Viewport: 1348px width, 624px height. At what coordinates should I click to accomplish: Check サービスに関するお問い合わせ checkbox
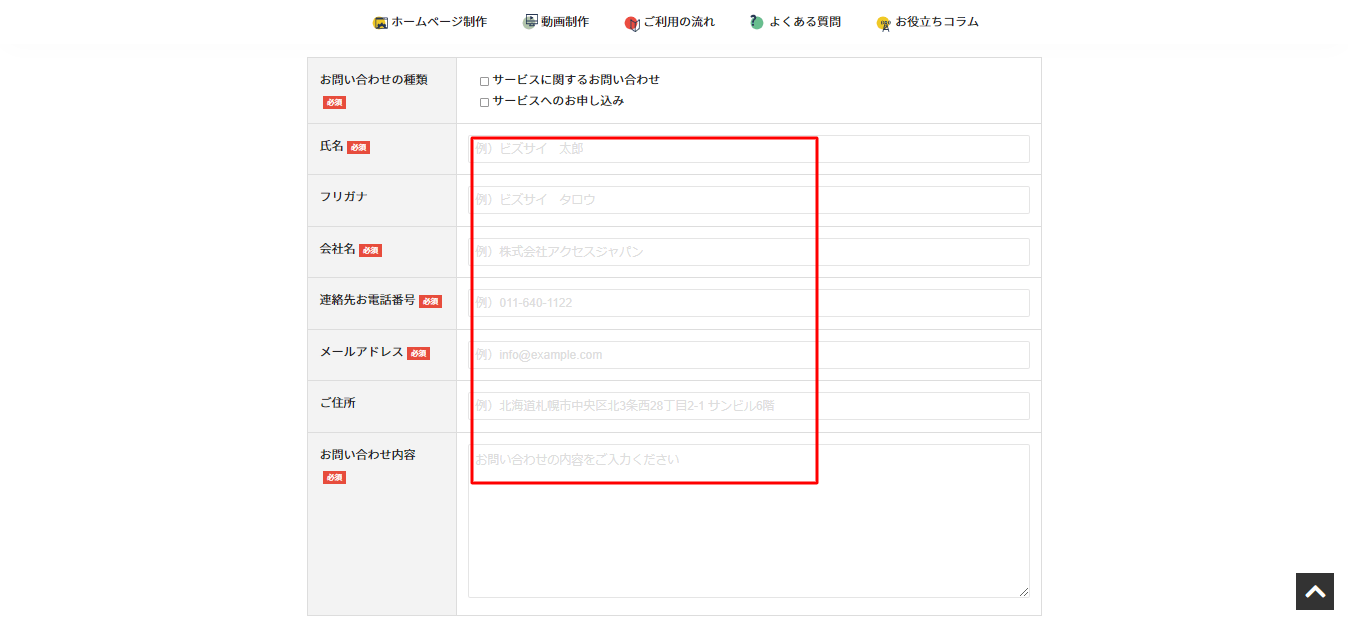pos(485,81)
